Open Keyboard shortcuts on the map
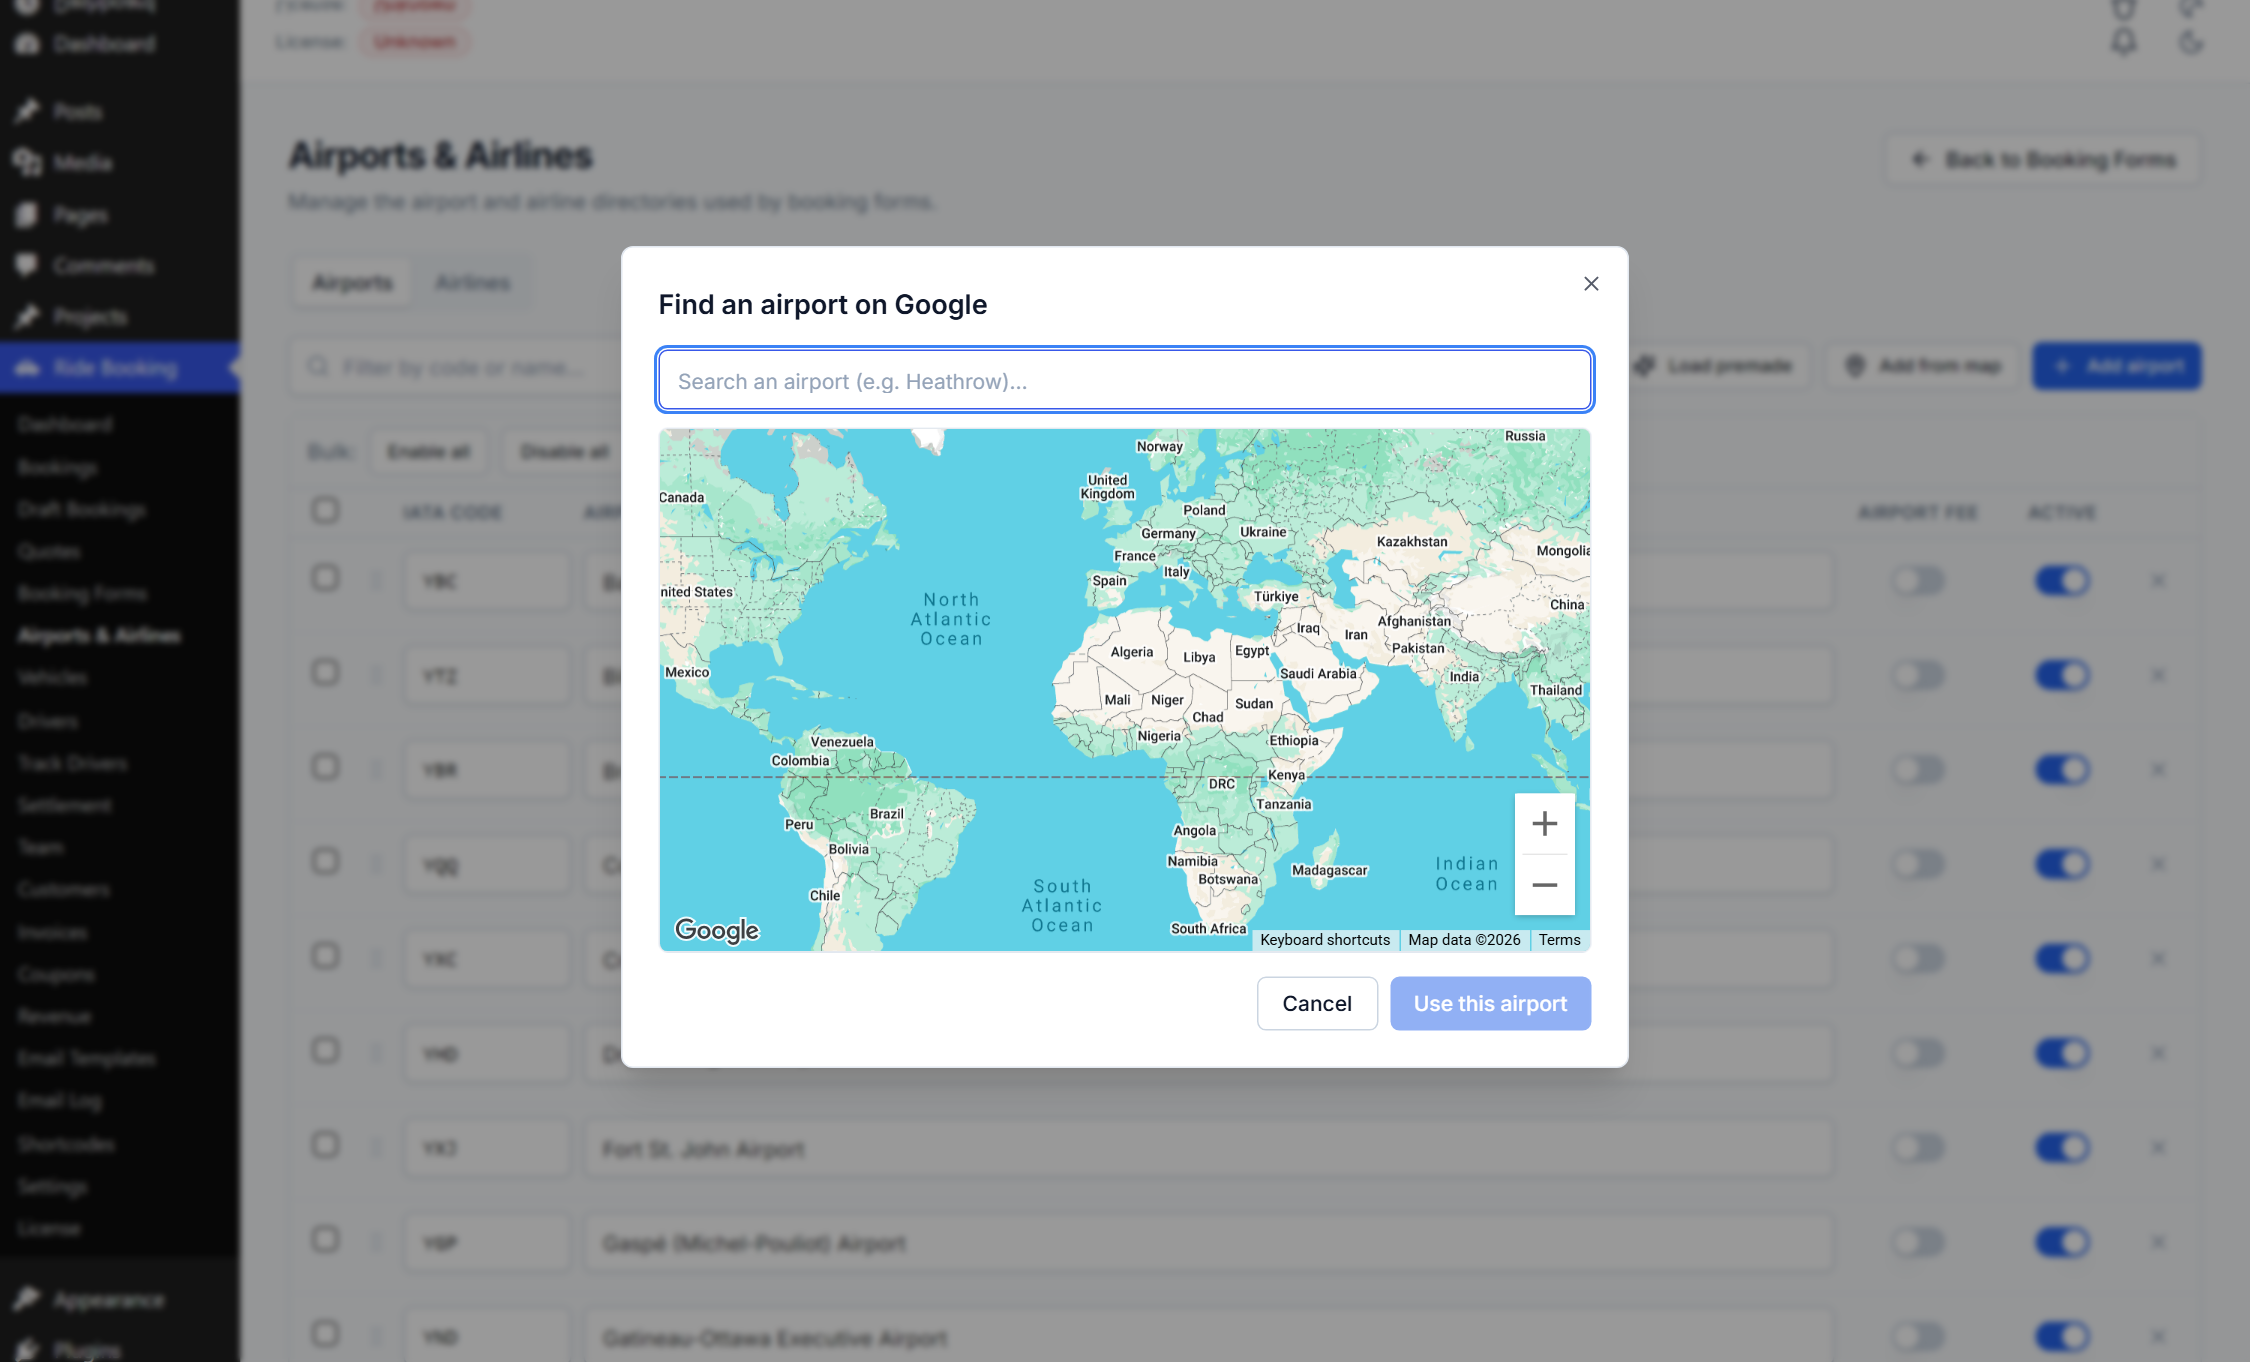The image size is (2250, 1362). pos(1325,940)
